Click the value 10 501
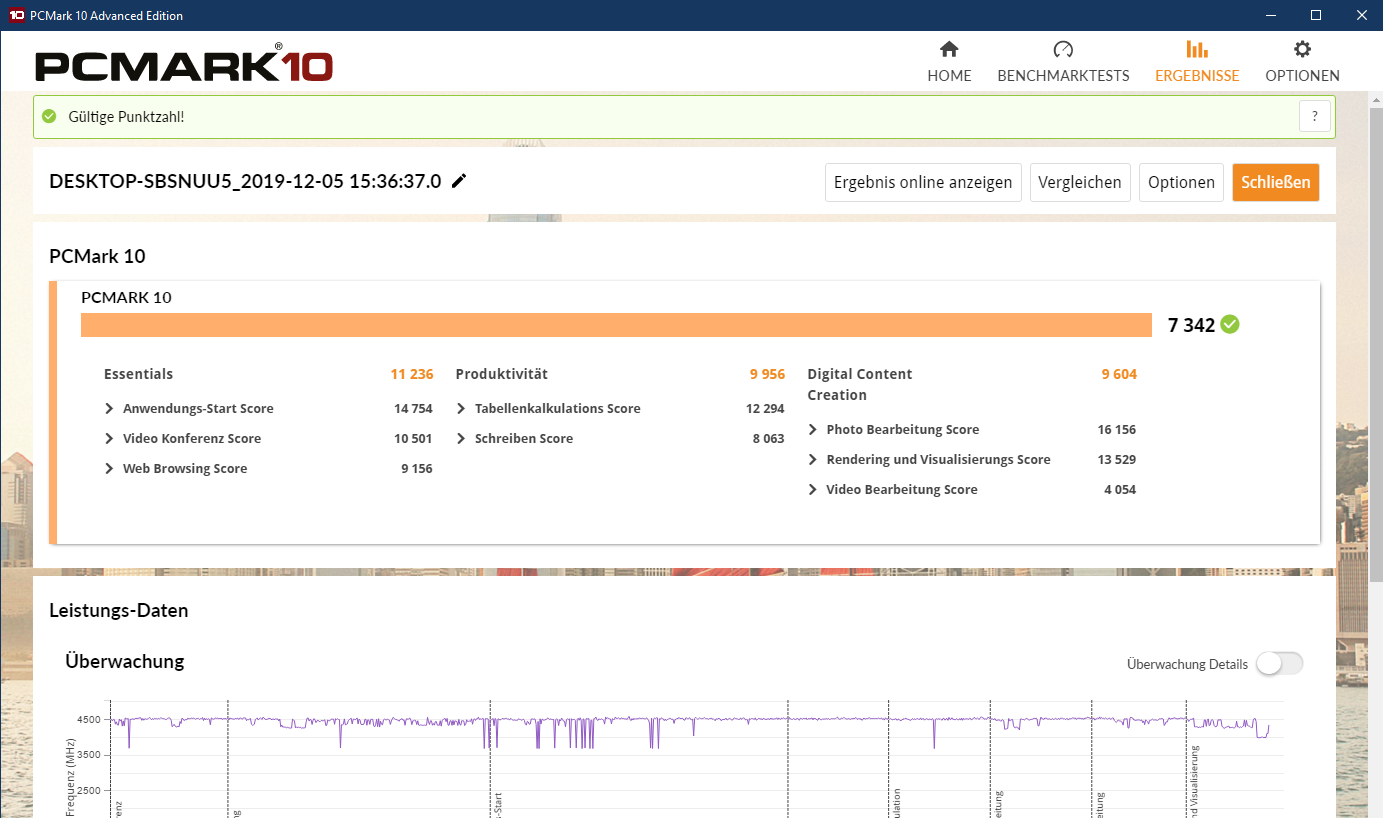Screen dimensions: 1383x818 coord(413,439)
